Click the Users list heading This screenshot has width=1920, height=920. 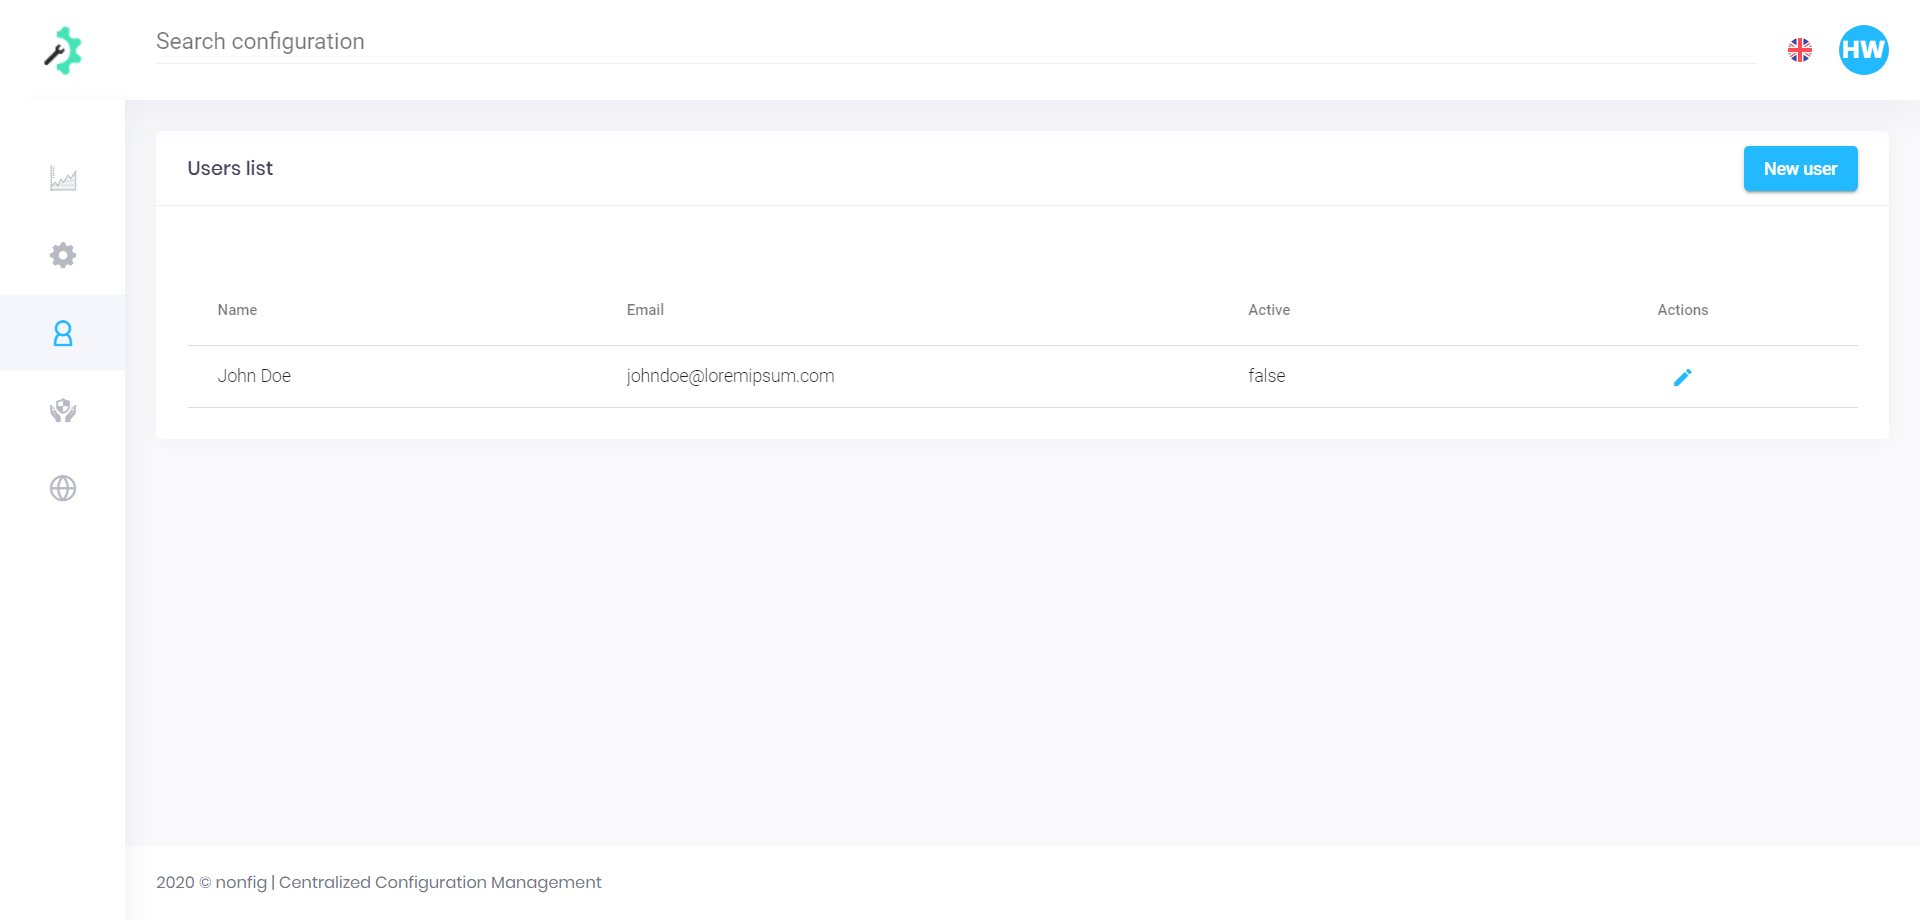click(x=230, y=168)
